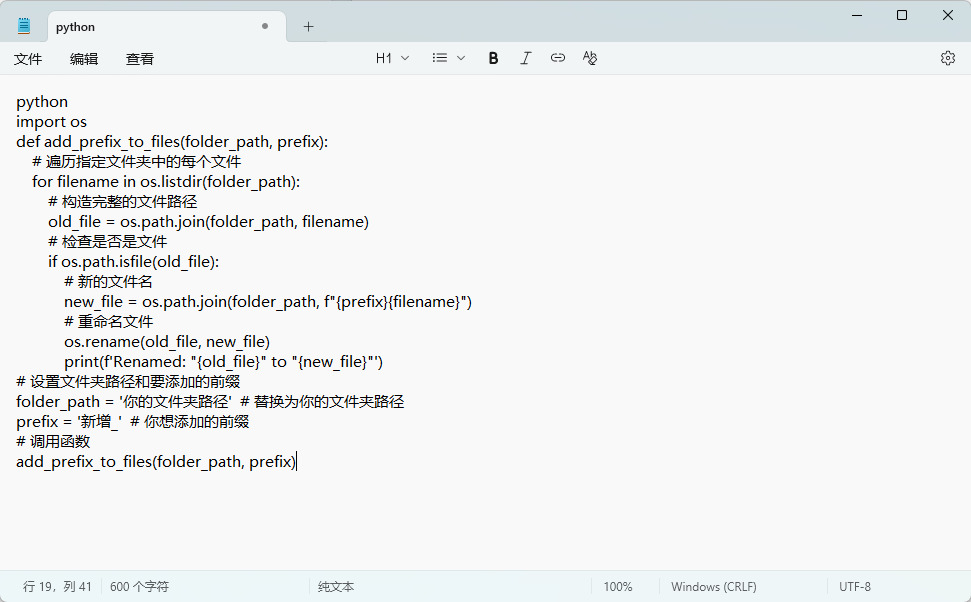Screen dimensions: 971x602
Task: Click the "prefix = '新增_'" line
Action: point(133,422)
